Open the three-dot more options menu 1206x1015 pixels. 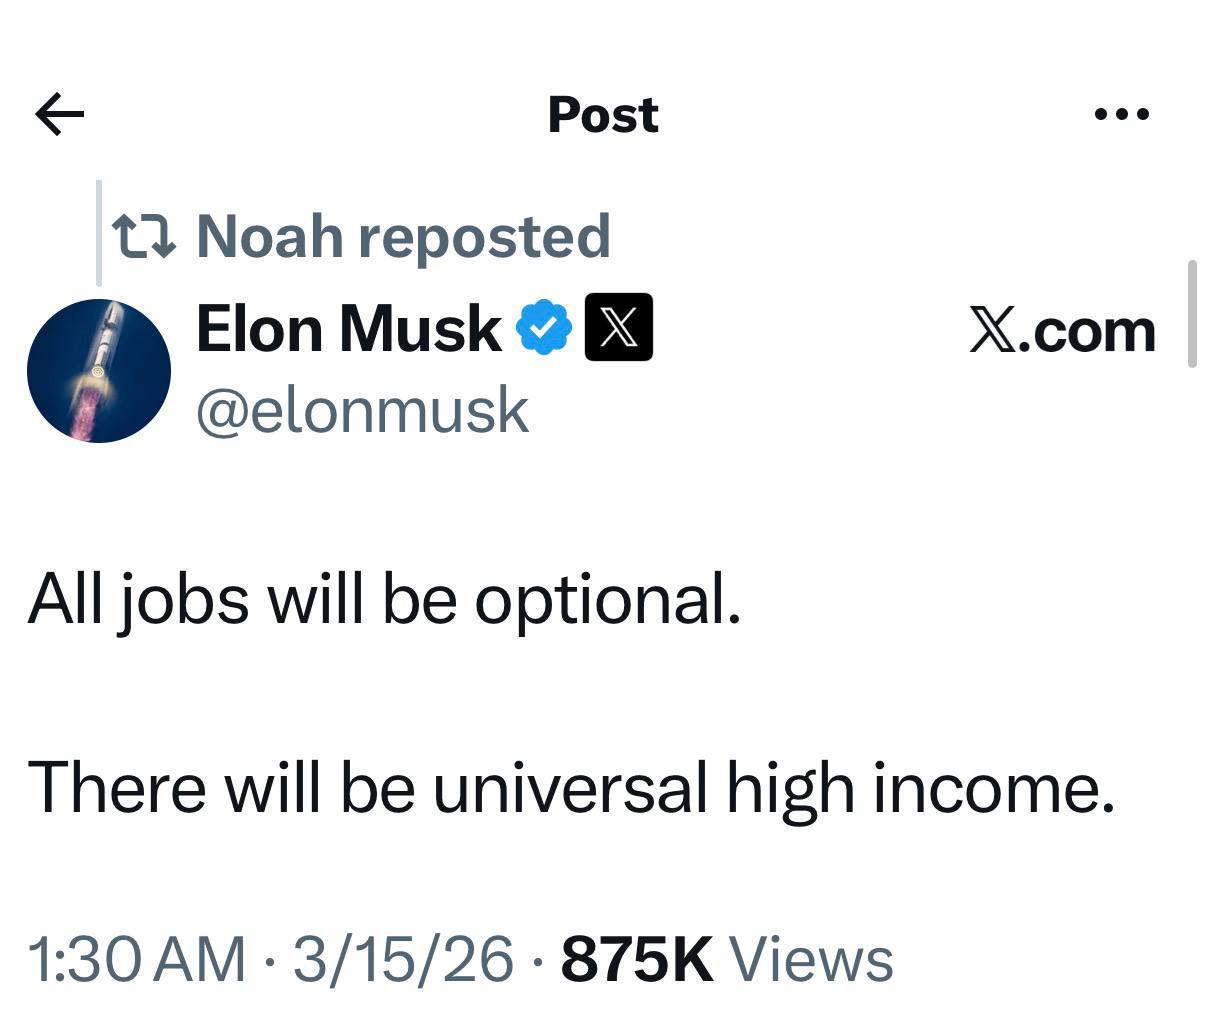tap(1122, 114)
